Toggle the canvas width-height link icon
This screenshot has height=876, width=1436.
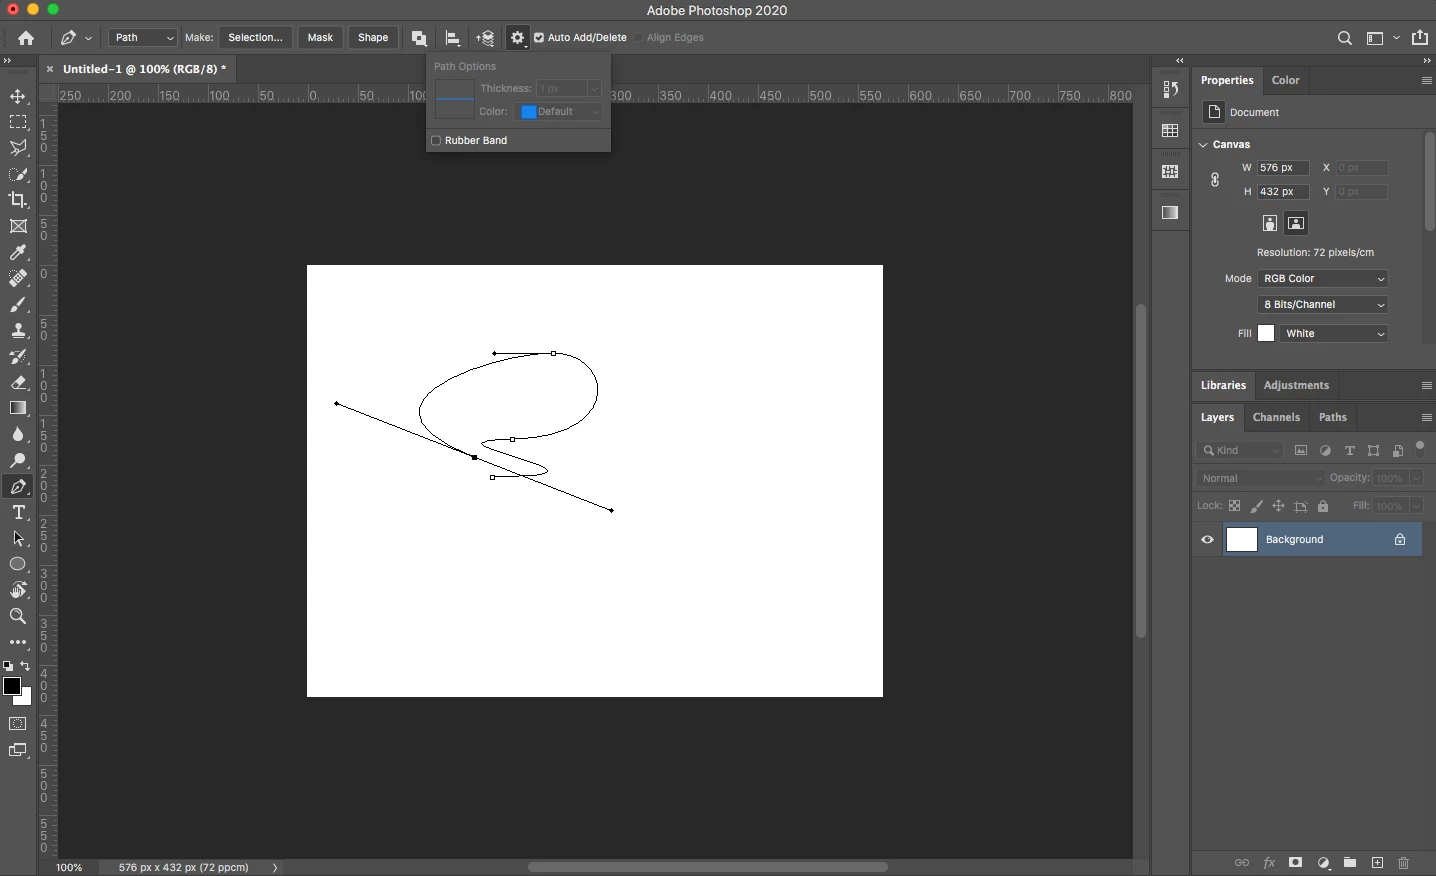(x=1215, y=180)
